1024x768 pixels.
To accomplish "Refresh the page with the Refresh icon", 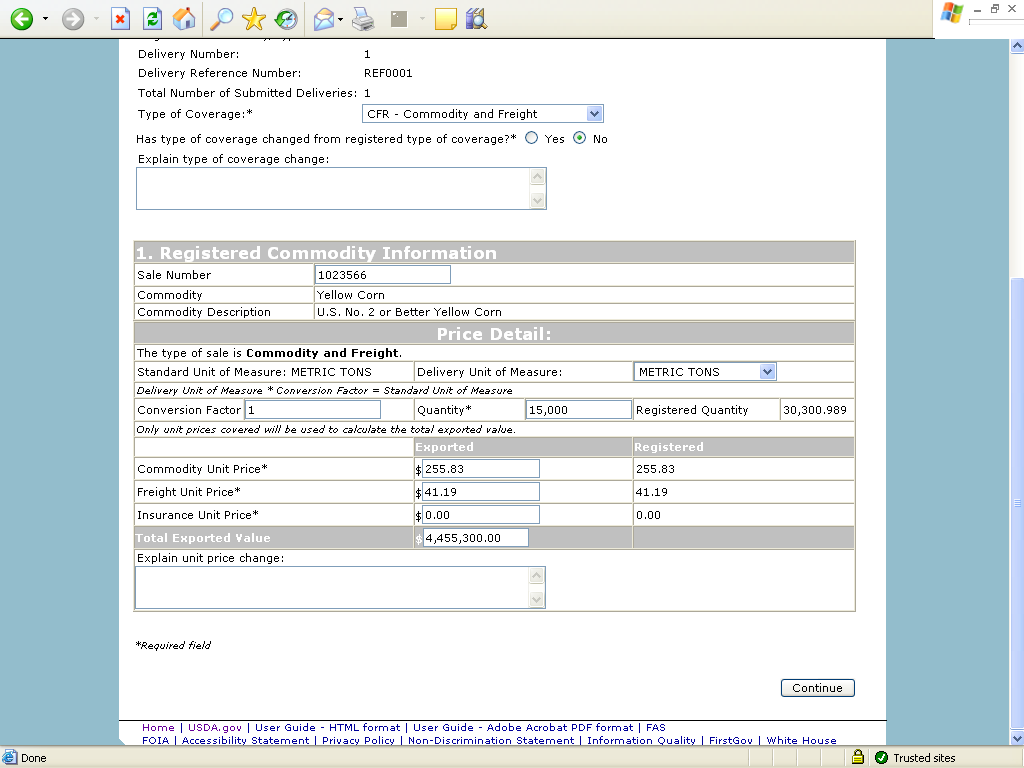I will coord(152,19).
